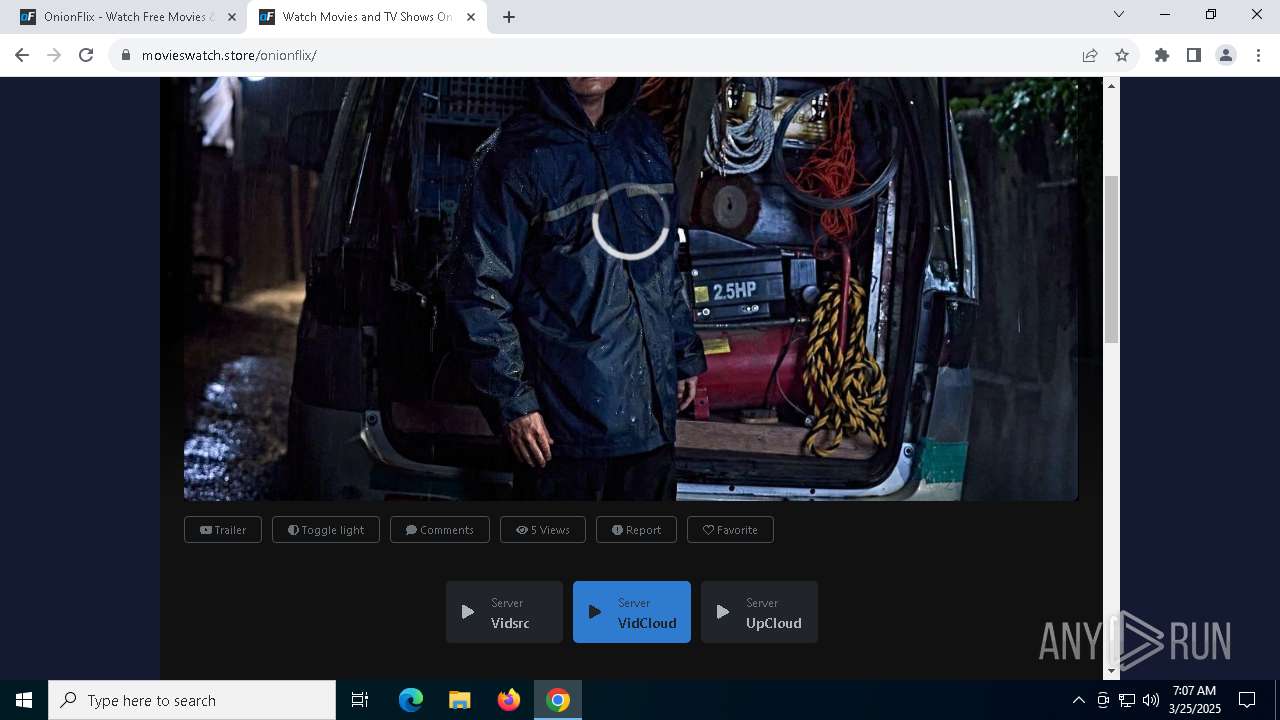This screenshot has width=1280, height=720.
Task: Open Task View on taskbar
Action: click(360, 700)
